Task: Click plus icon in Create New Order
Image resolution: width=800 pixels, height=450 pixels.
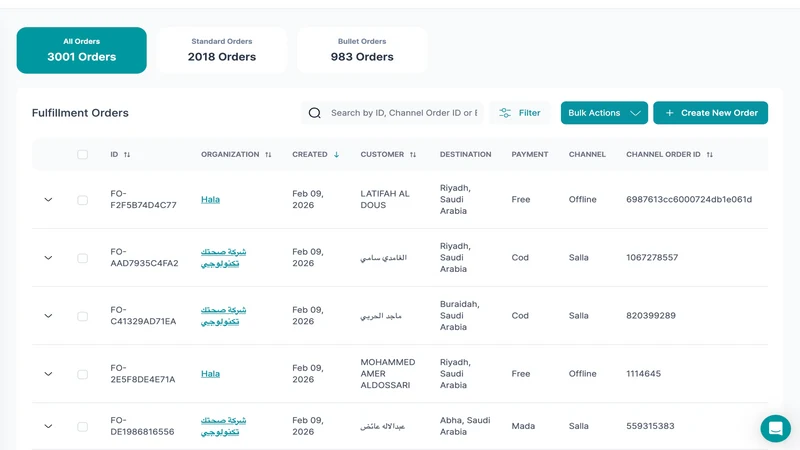Action: coord(669,113)
